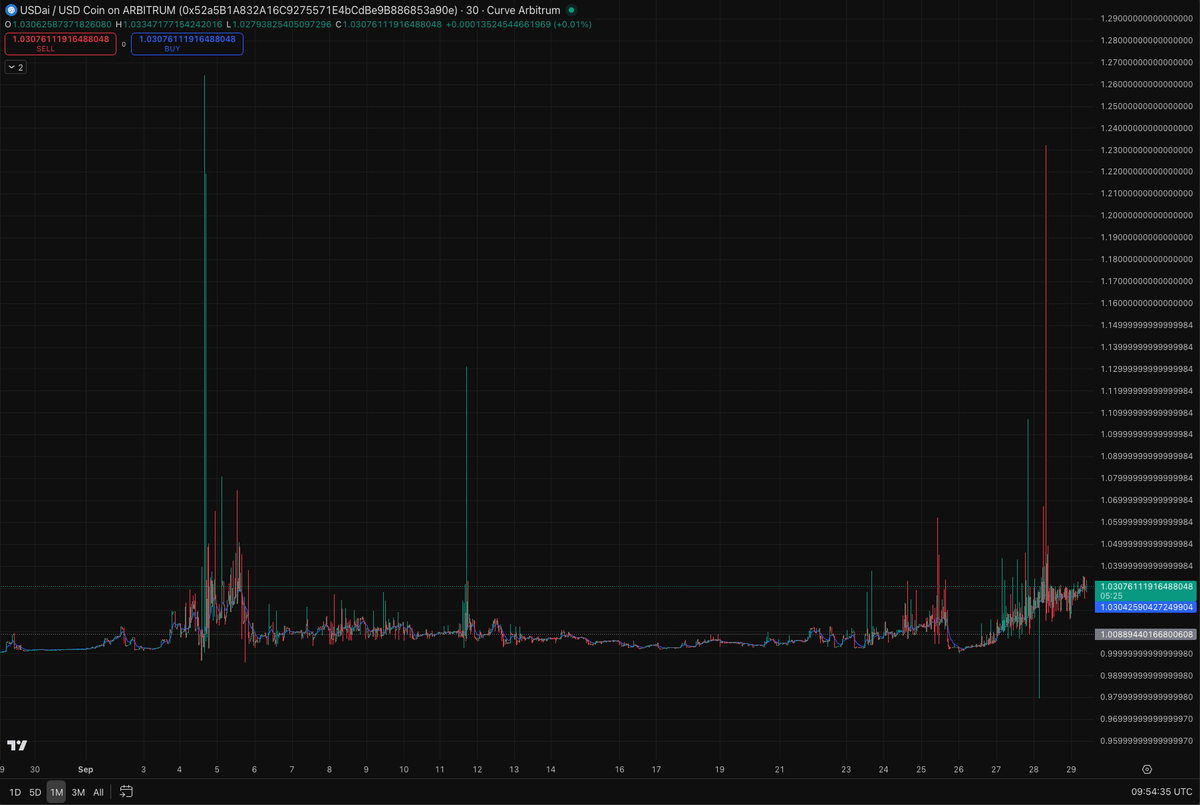Switch to the 1M time range

point(57,792)
